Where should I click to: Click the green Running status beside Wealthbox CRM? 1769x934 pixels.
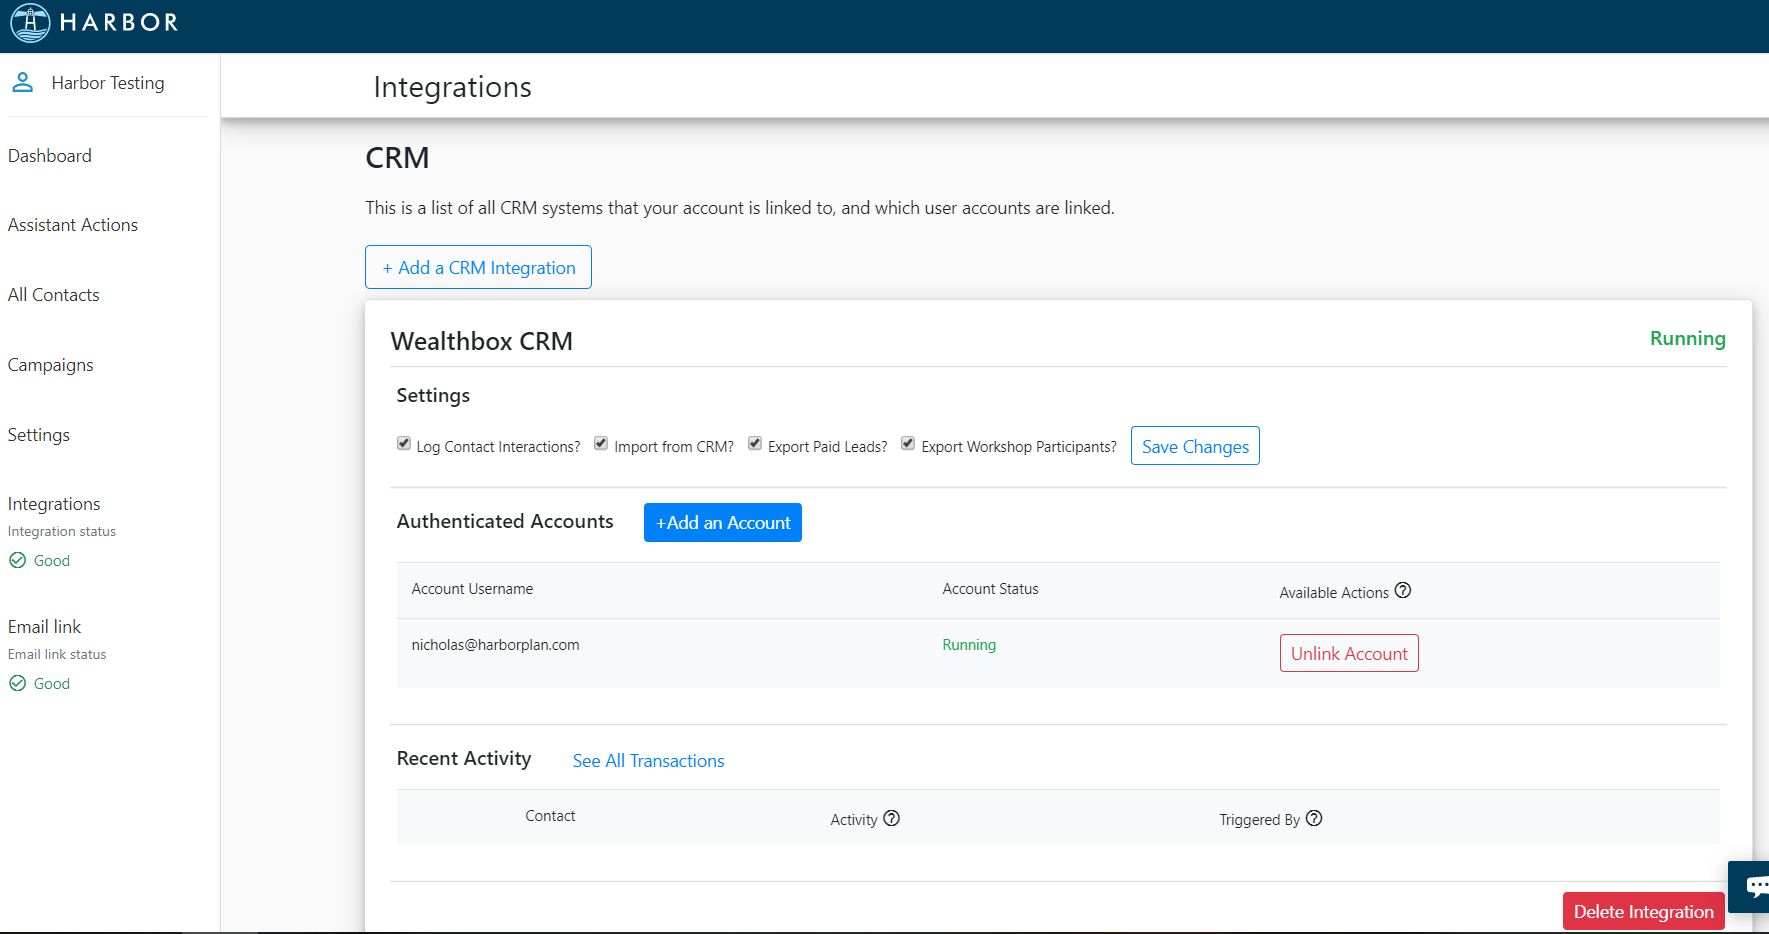(1688, 338)
